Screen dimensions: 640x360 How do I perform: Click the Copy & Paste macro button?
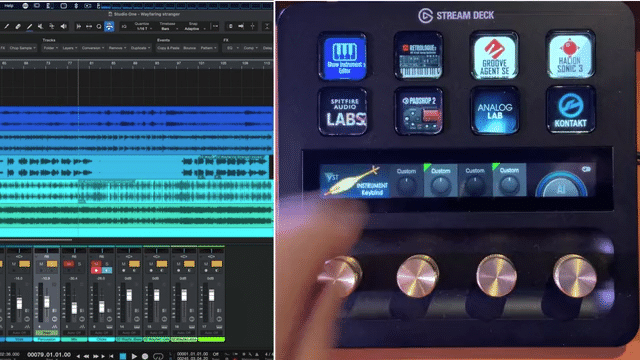(168, 48)
